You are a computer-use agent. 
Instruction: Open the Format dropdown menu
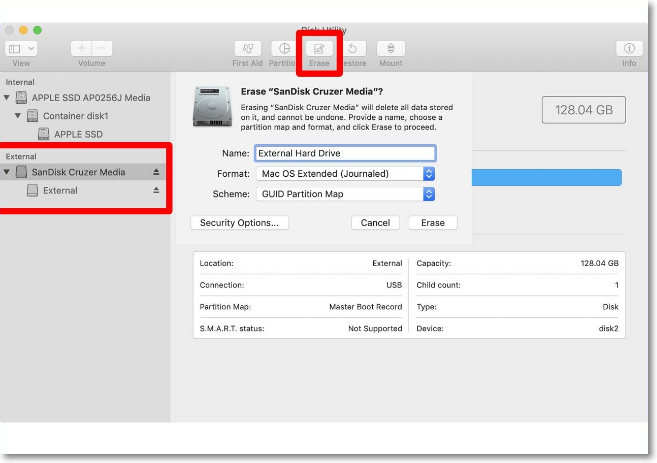[x=345, y=174]
